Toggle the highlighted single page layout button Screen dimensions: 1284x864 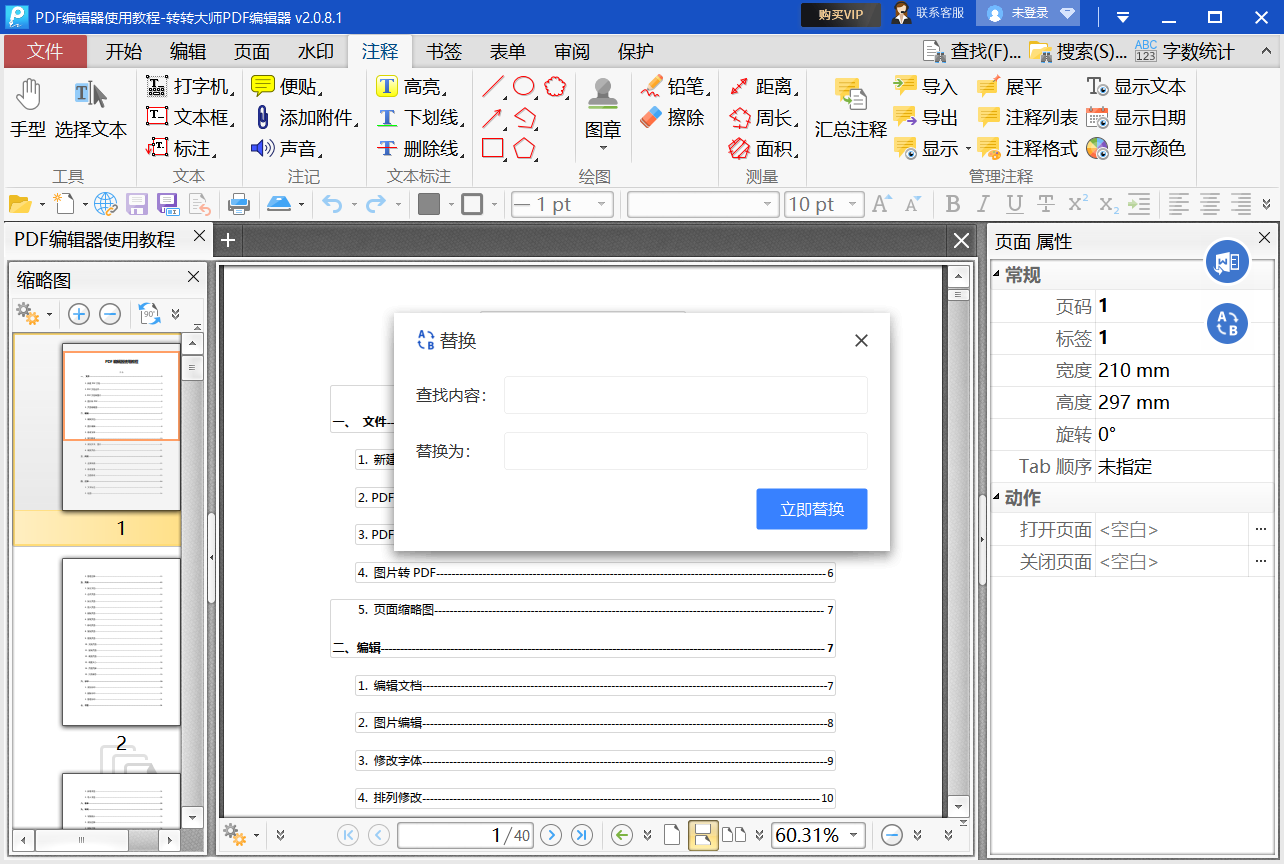click(x=703, y=835)
